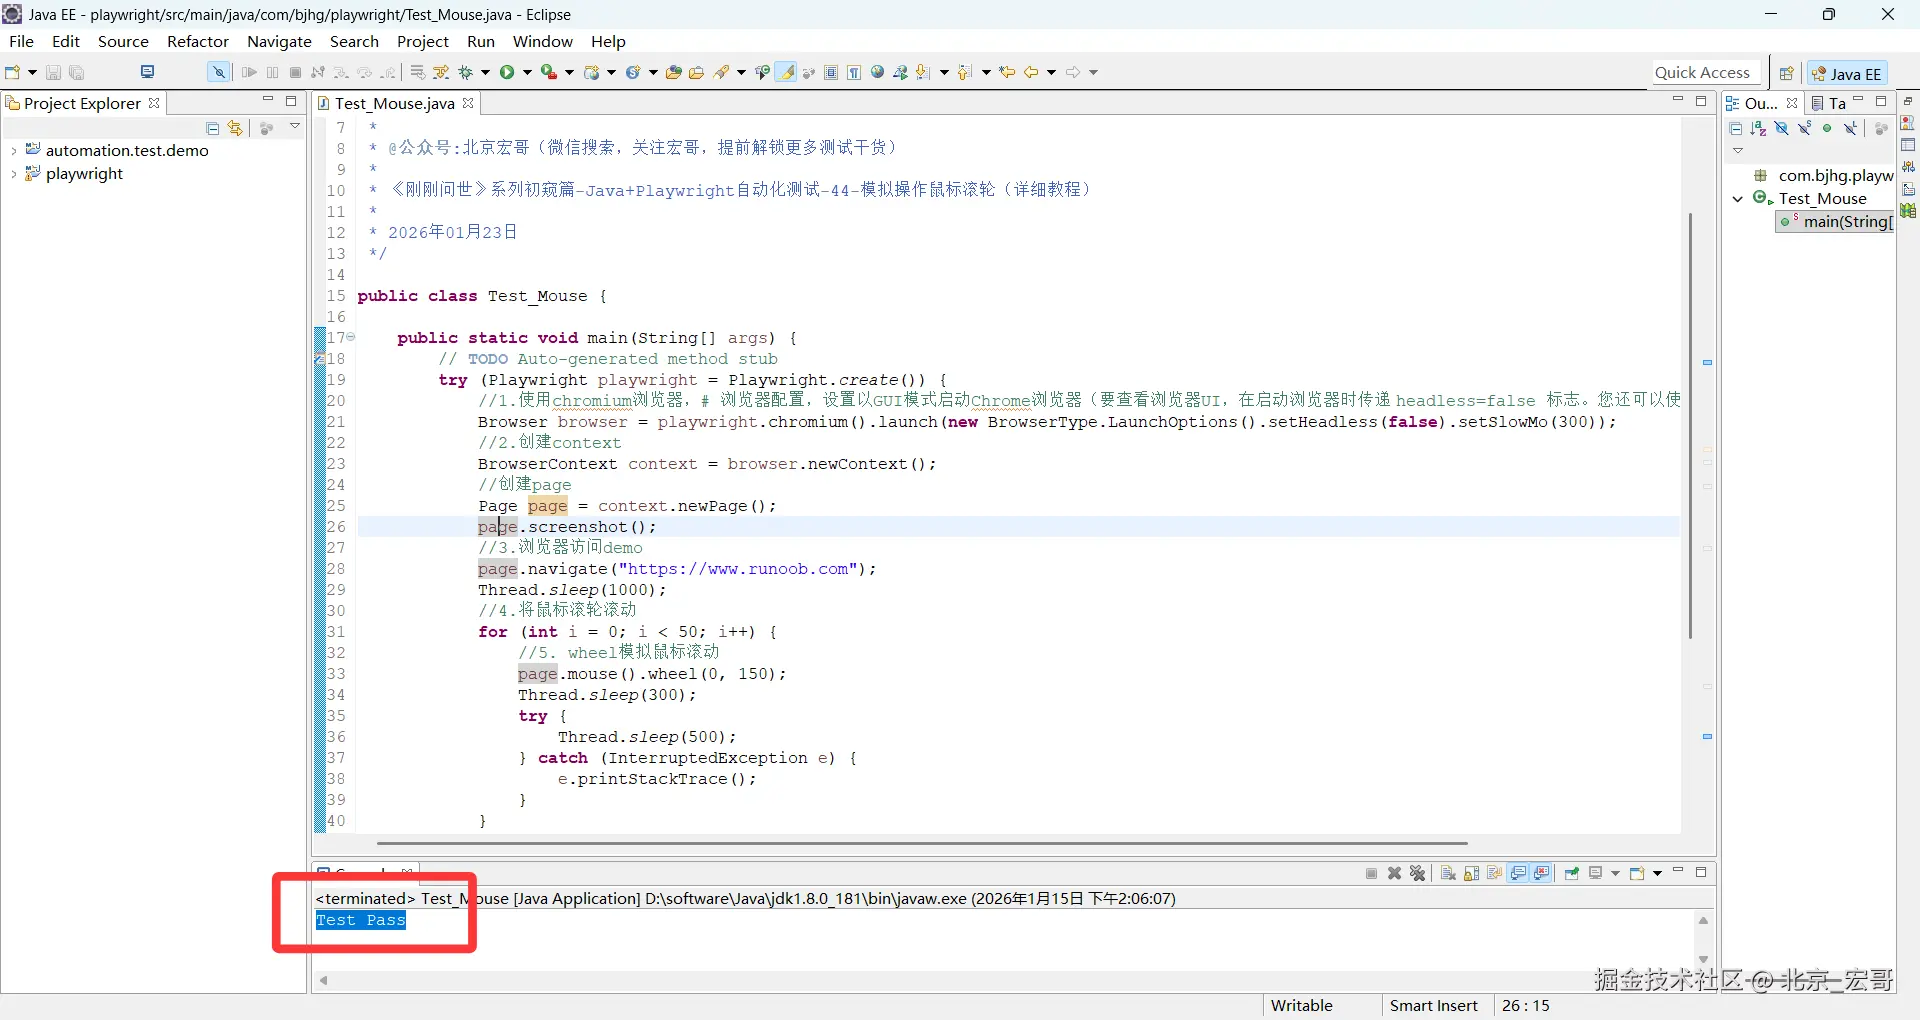
Task: Select the Project Explorer view tab
Action: 82,103
